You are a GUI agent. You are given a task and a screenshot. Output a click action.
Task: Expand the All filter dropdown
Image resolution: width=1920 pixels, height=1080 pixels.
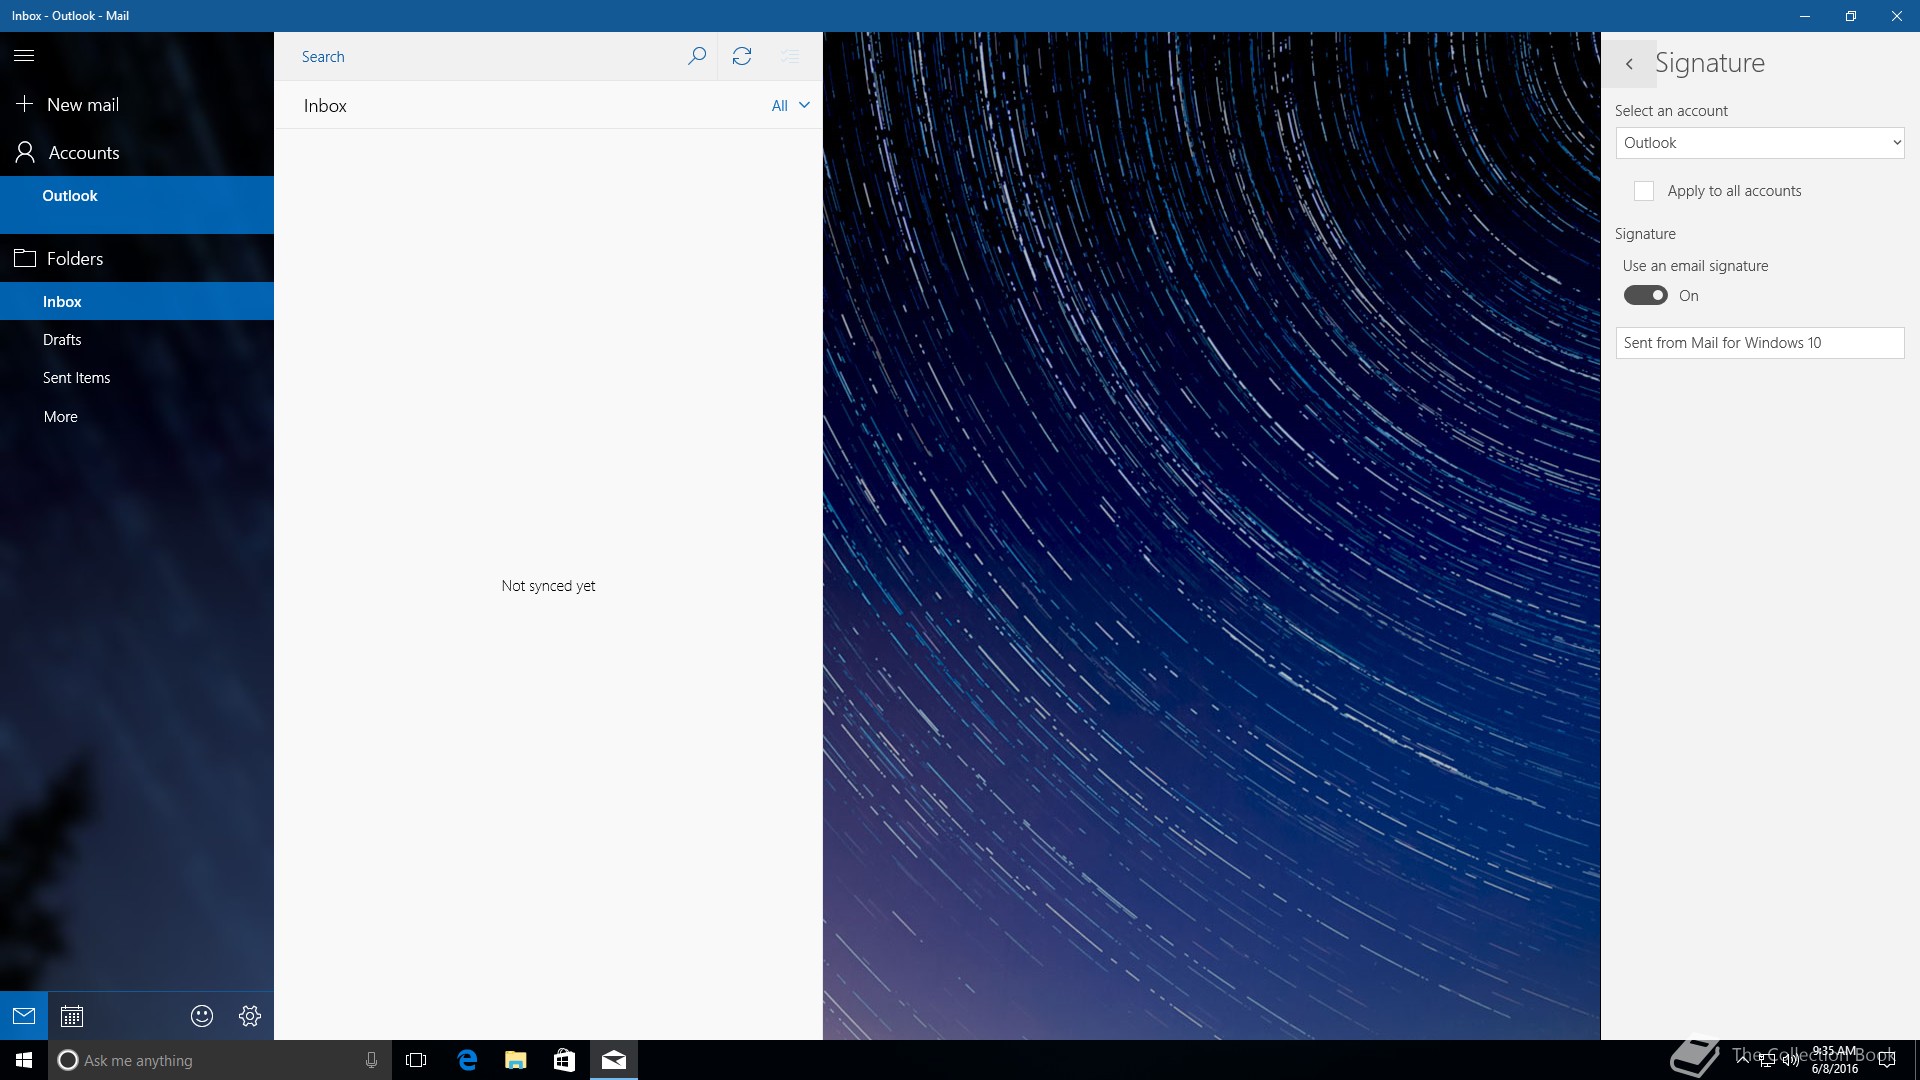(x=790, y=106)
